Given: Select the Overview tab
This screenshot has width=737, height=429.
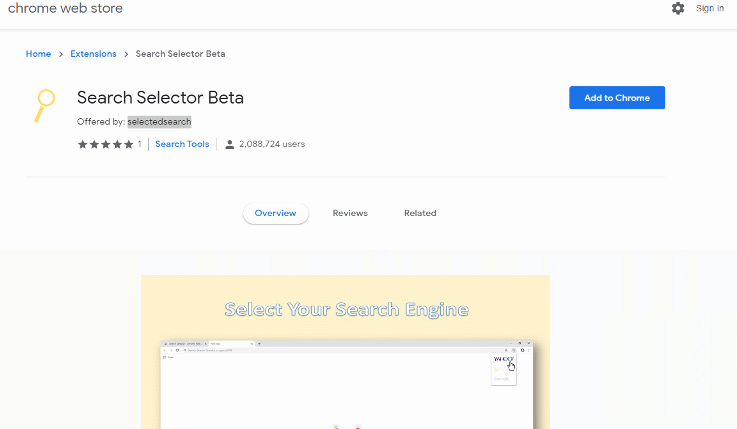Looking at the screenshot, I should coord(275,213).
